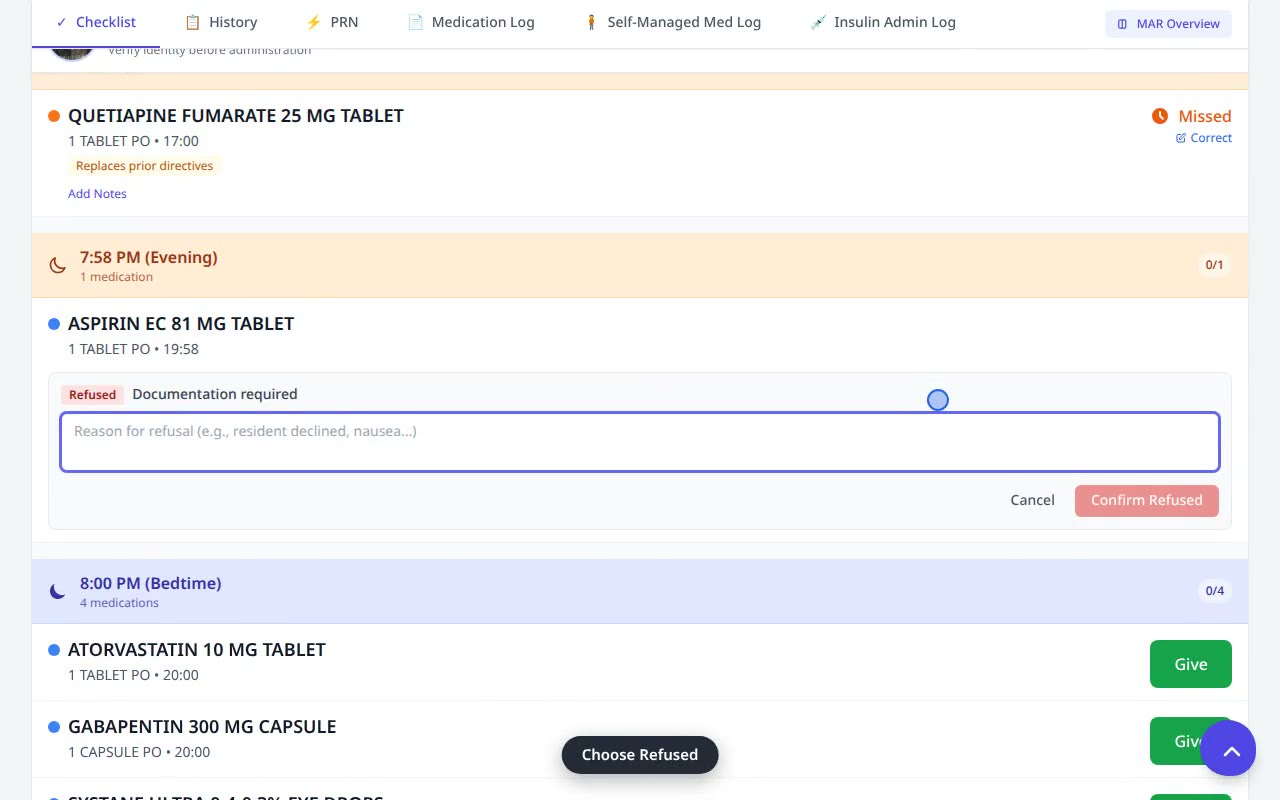The image size is (1280, 800).
Task: Click the red Refused badge
Action: tap(92, 395)
